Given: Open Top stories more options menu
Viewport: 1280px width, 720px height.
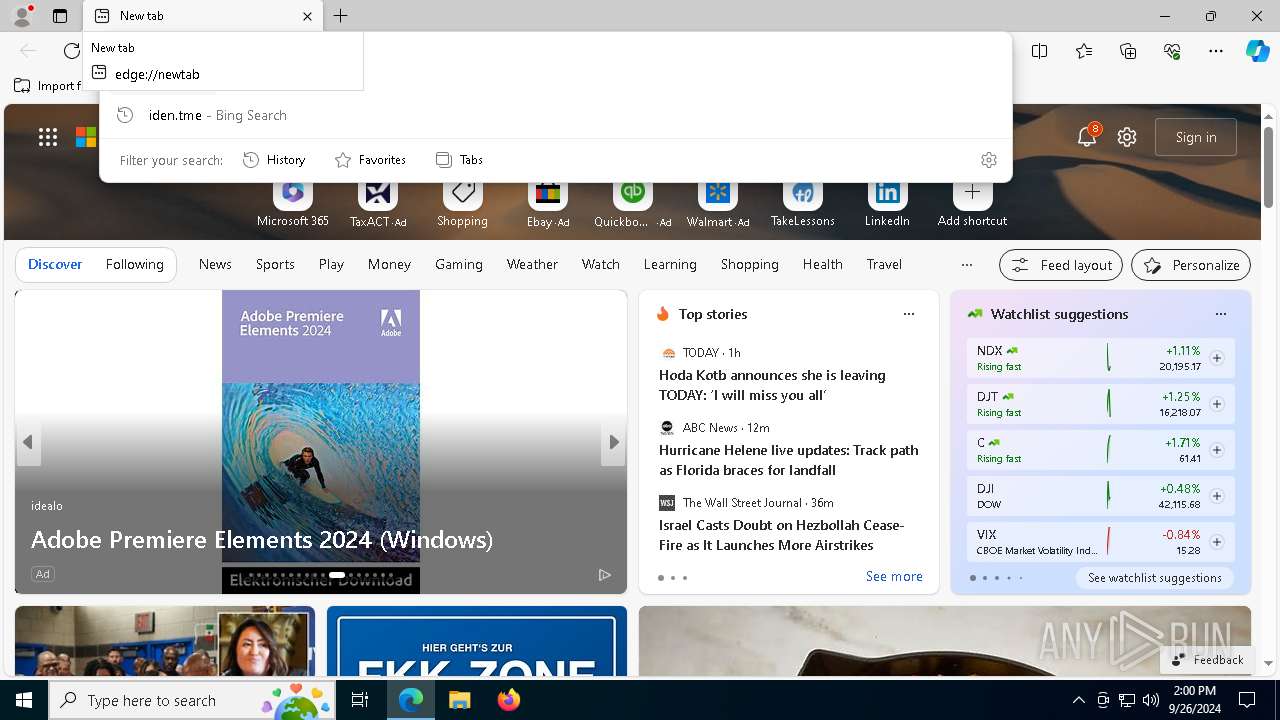Looking at the screenshot, I should click(909, 314).
